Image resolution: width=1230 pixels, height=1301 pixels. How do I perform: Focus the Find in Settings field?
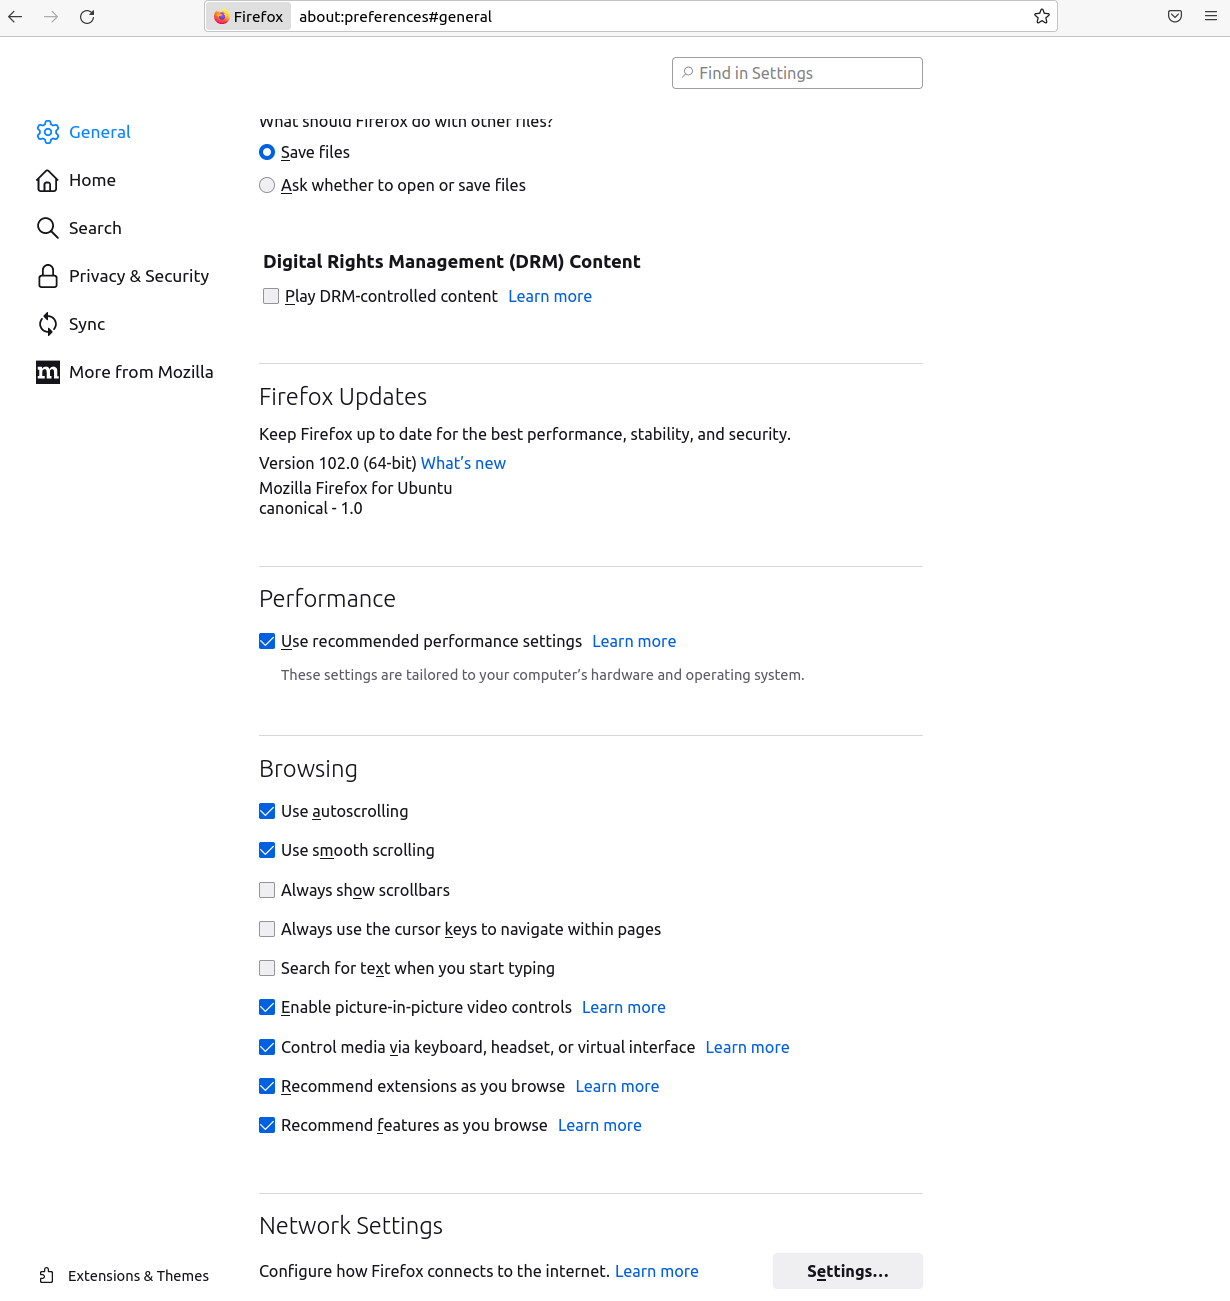pos(797,73)
